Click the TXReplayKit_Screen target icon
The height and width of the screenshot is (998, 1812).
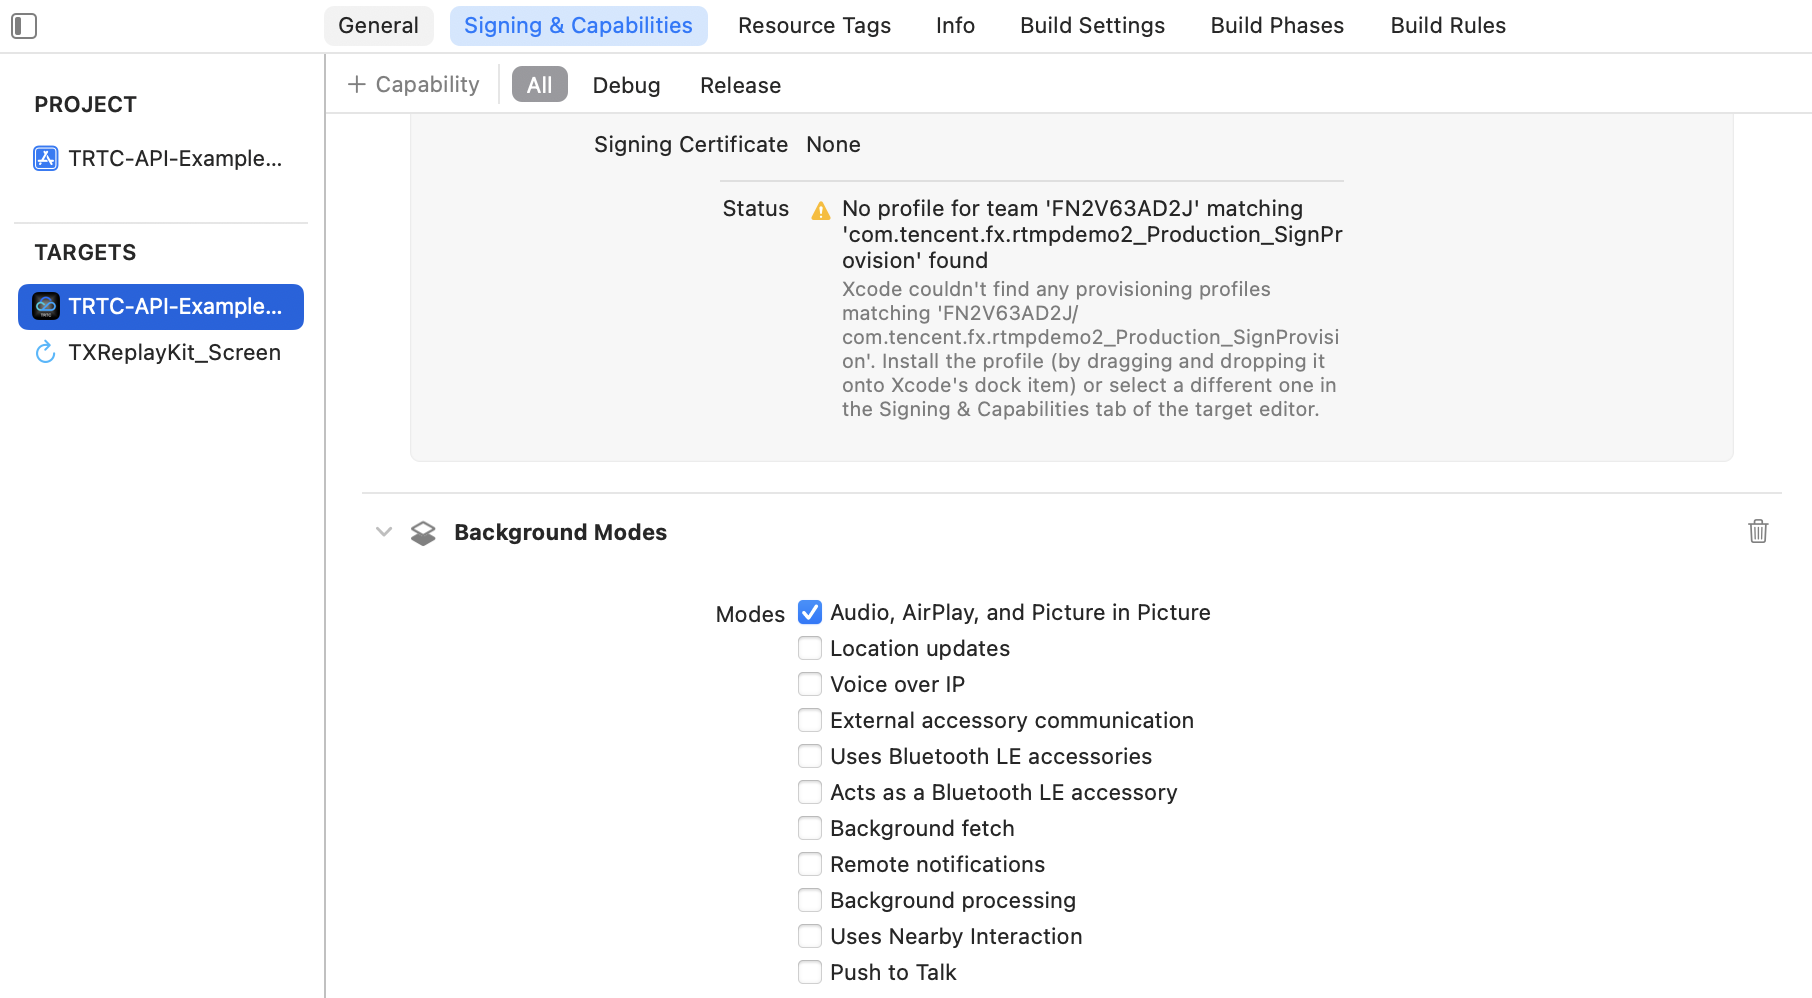[46, 352]
